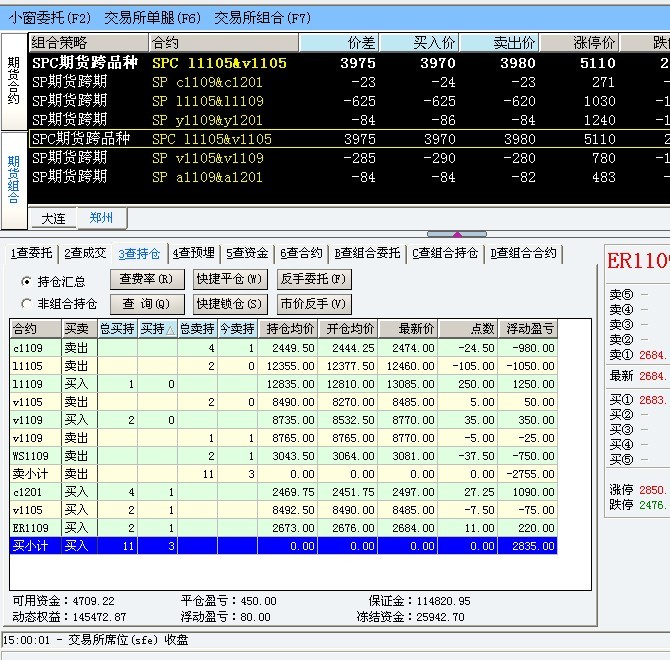Click the 持仓均价 column header
Image resolution: width=670 pixels, height=660 pixels.
288,329
